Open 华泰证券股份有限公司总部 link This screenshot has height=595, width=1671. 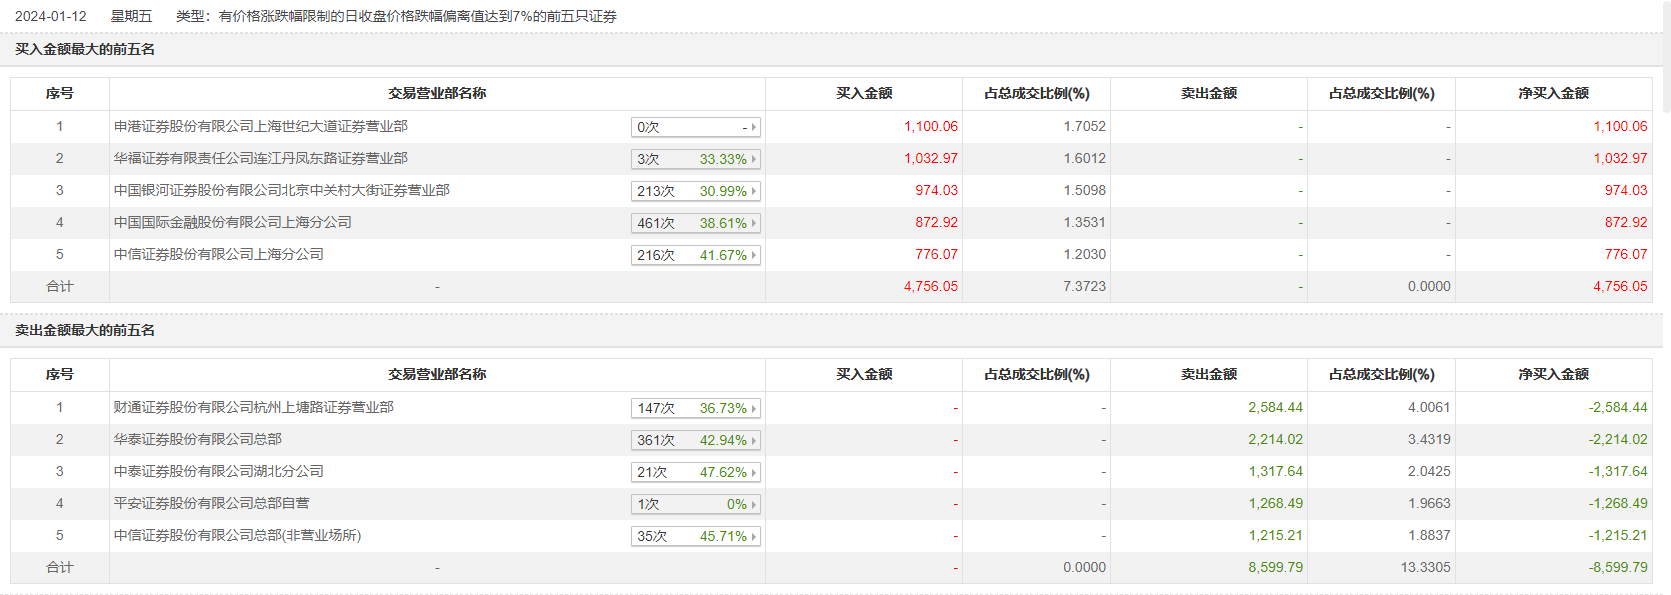(197, 439)
